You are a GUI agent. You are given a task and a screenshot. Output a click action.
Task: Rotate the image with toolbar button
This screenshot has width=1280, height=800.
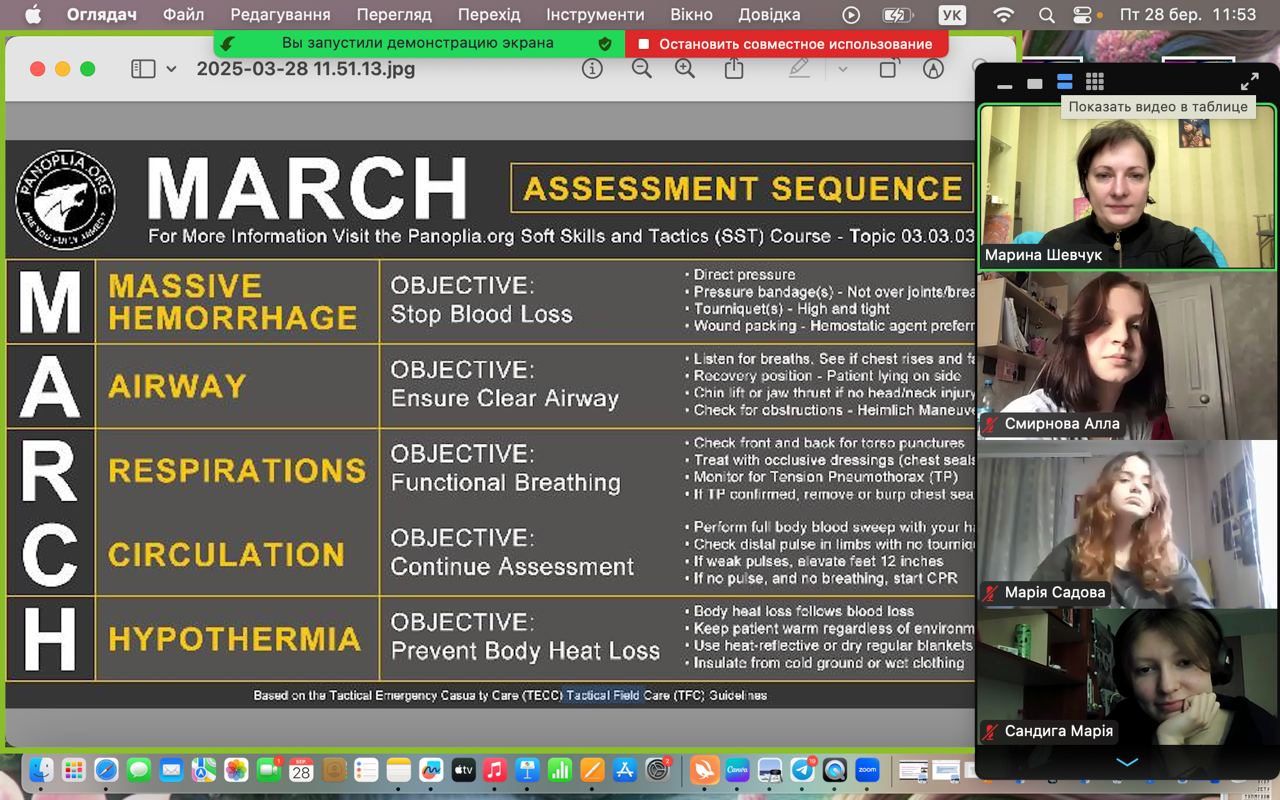click(888, 68)
